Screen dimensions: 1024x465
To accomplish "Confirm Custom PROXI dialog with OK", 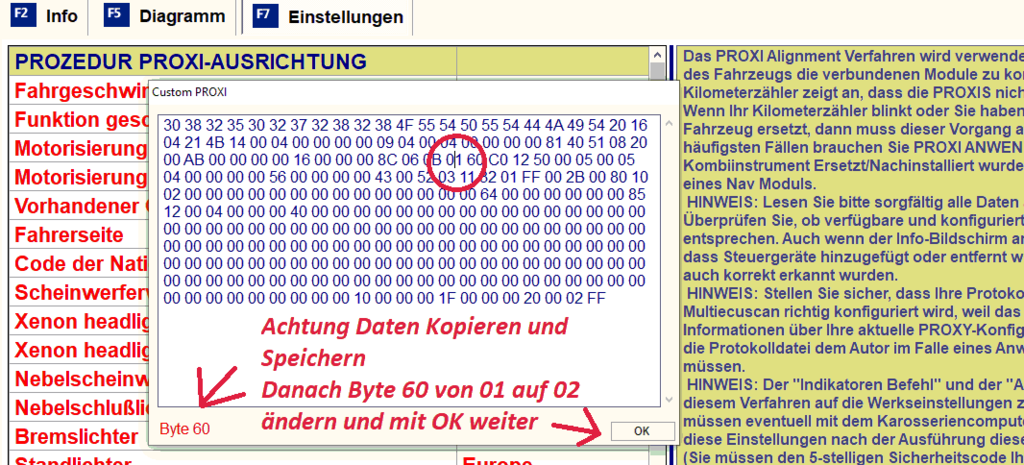I will click(x=643, y=431).
